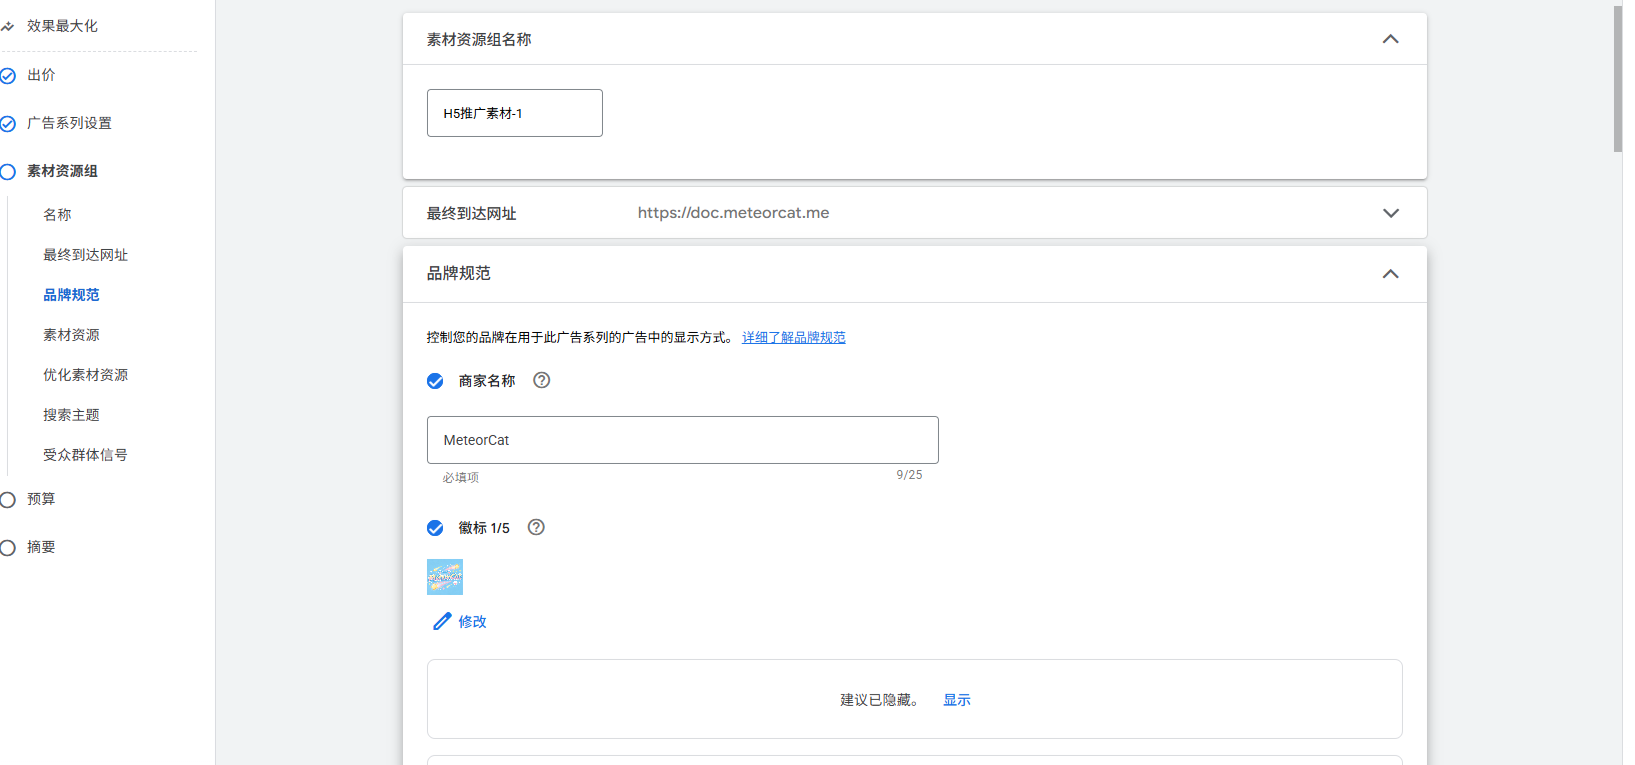The width and height of the screenshot is (1635, 765).
Task: Jump to 优化素材资源 subsection
Action: 85,375
